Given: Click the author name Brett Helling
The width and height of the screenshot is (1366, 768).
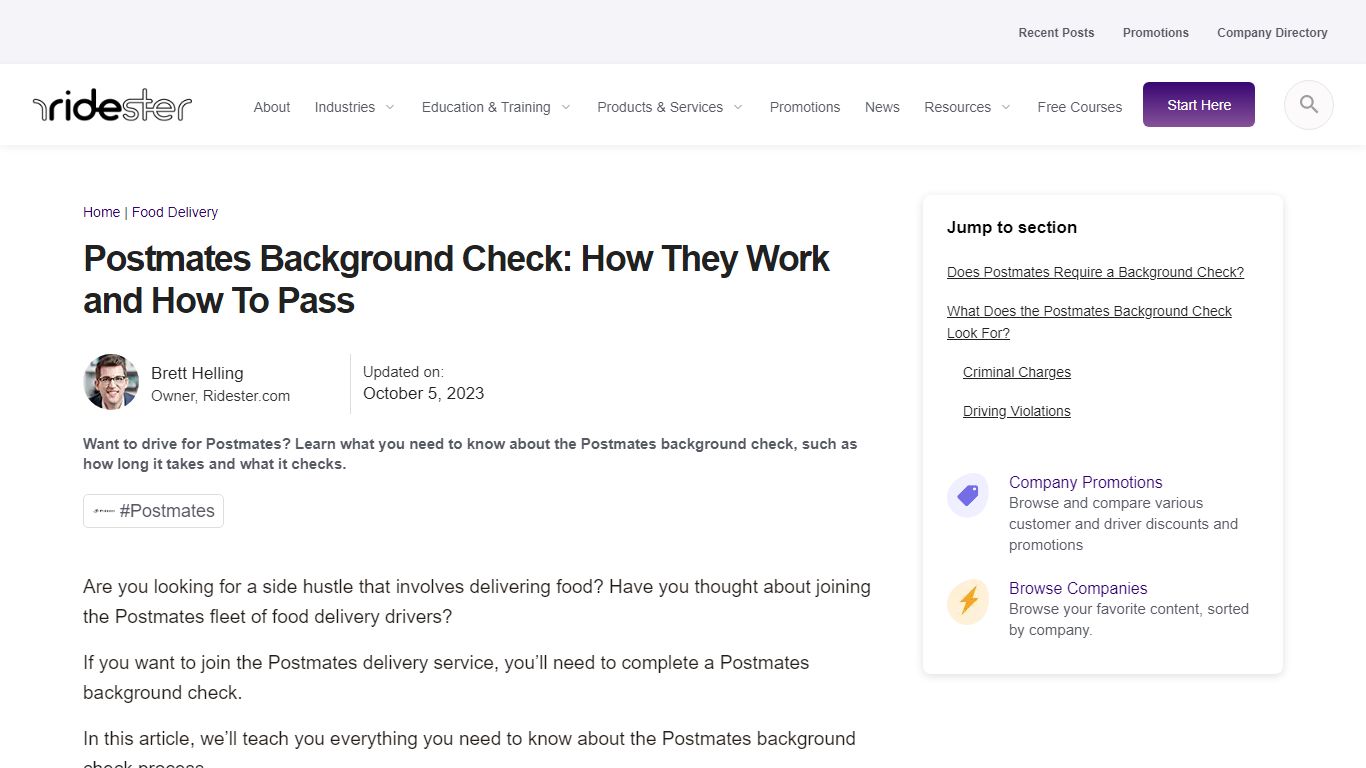Looking at the screenshot, I should [197, 373].
